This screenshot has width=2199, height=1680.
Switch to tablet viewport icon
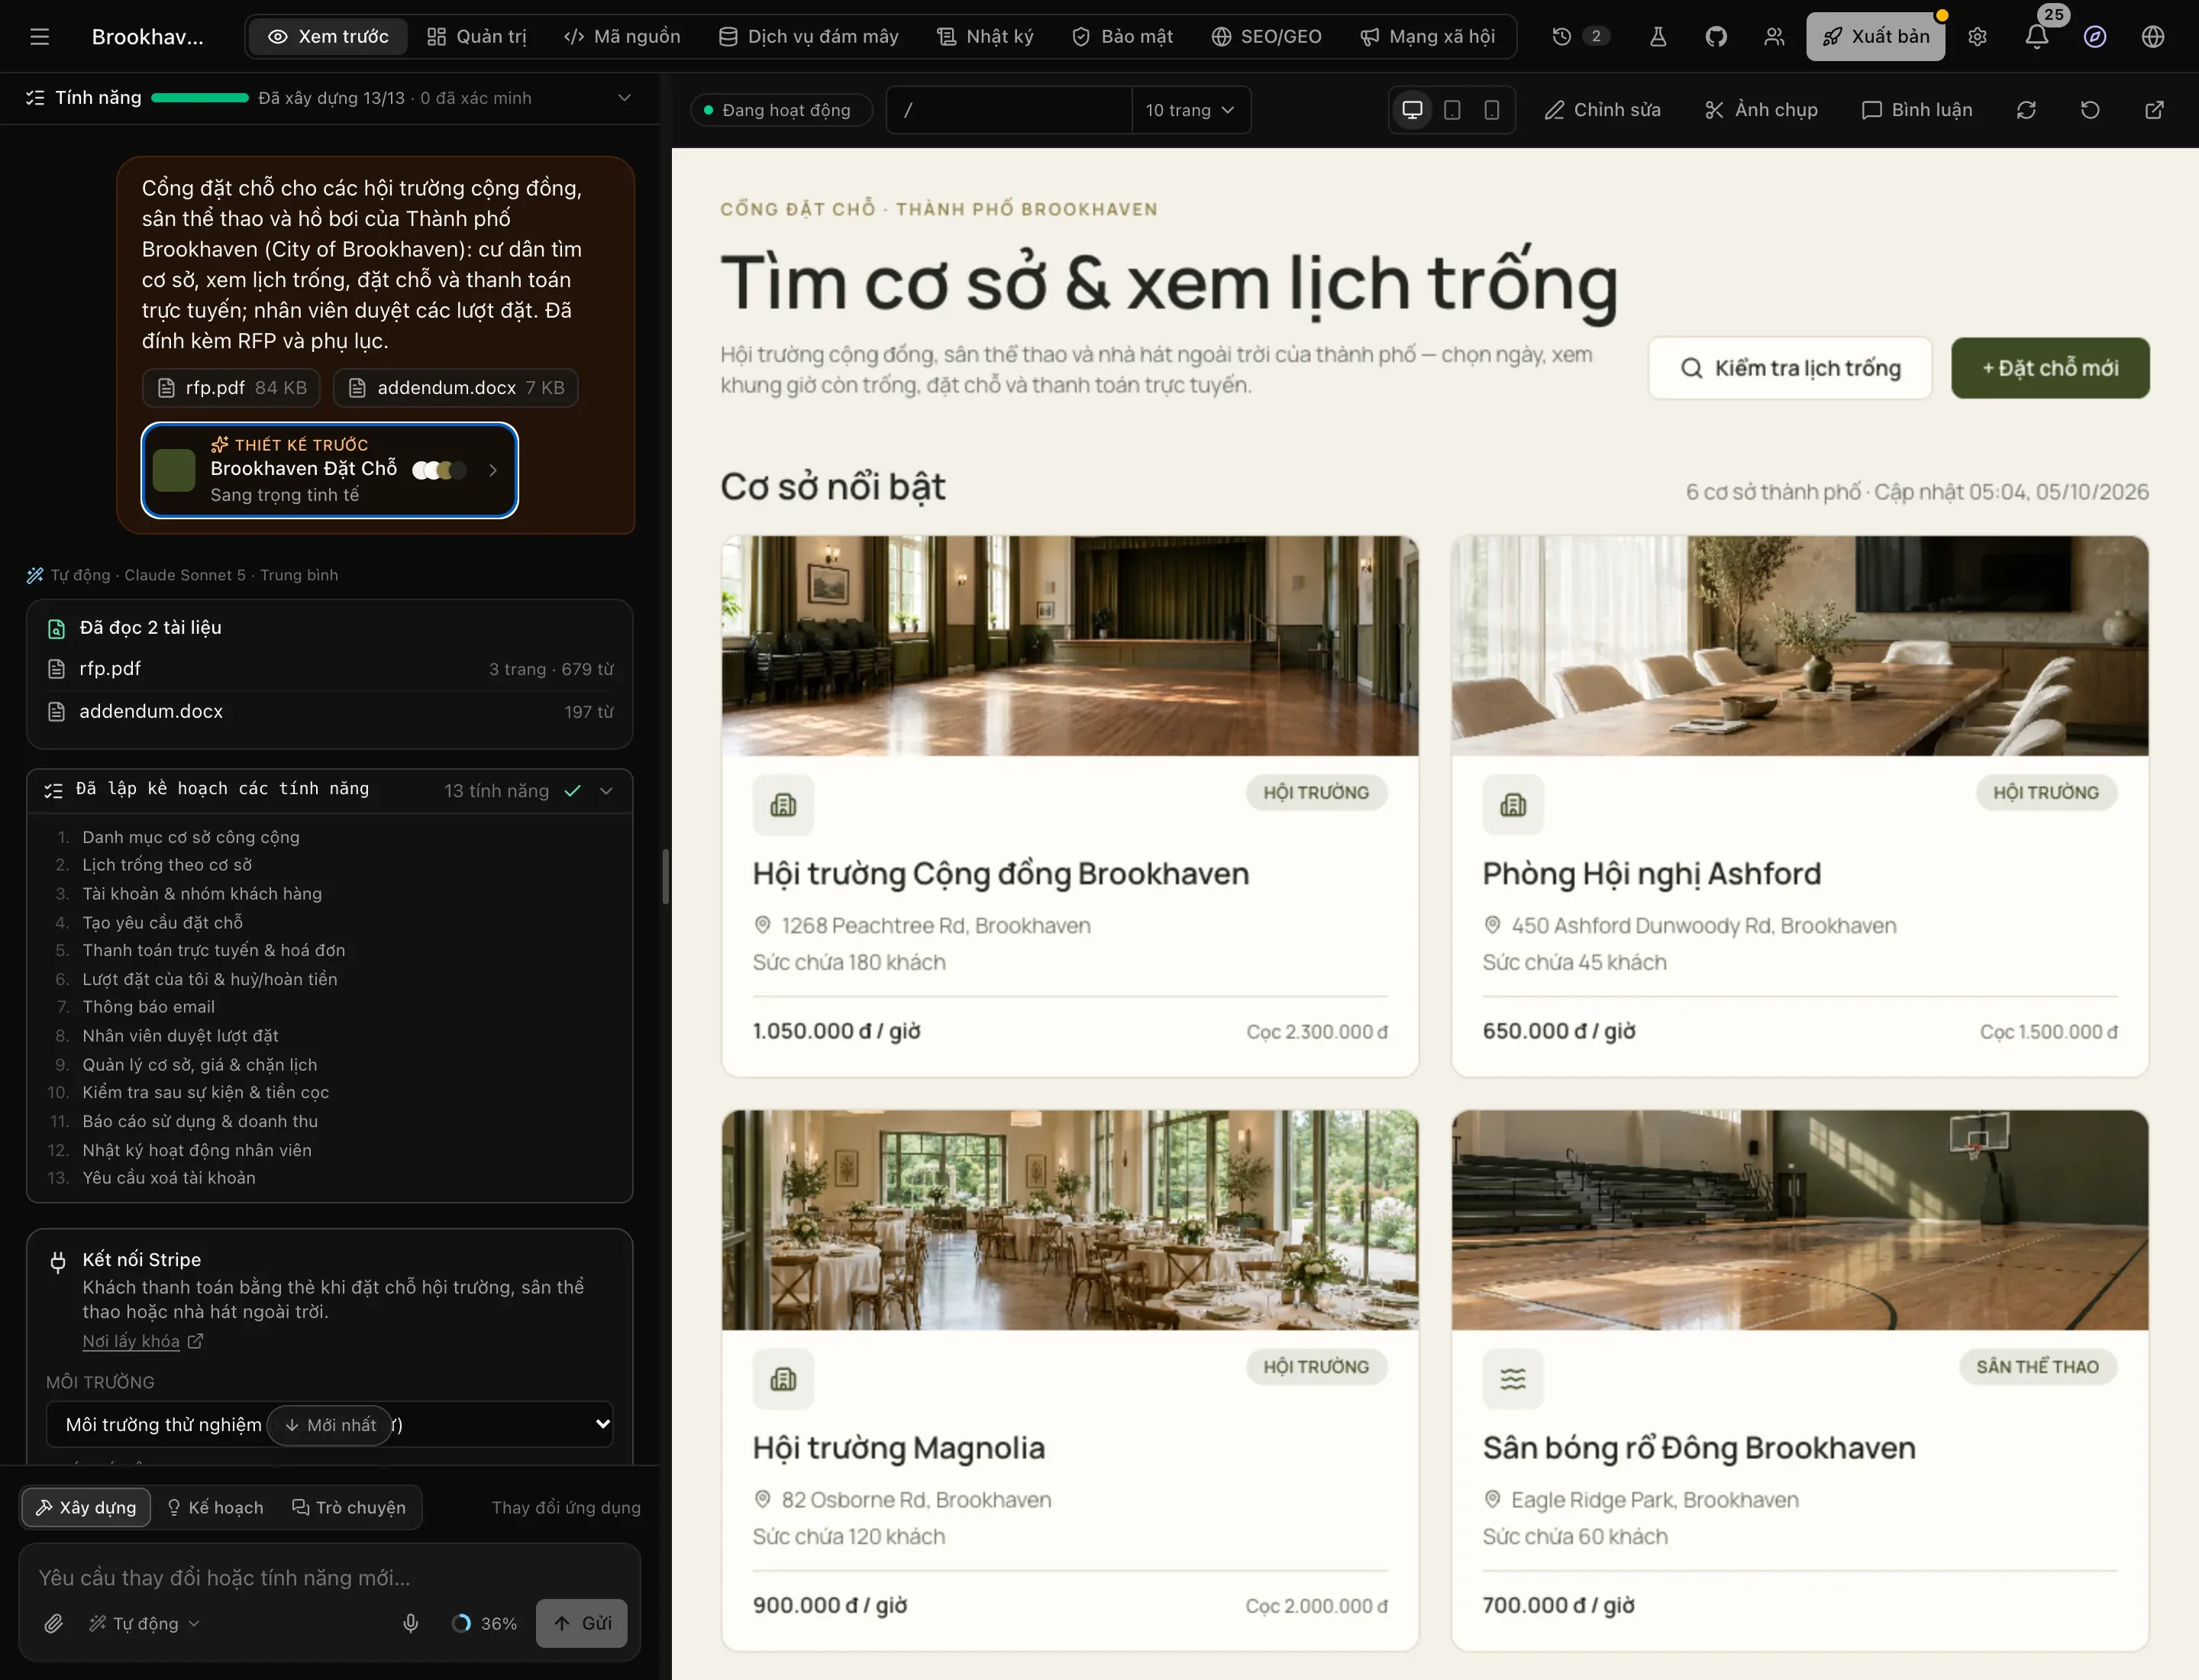[x=1452, y=110]
